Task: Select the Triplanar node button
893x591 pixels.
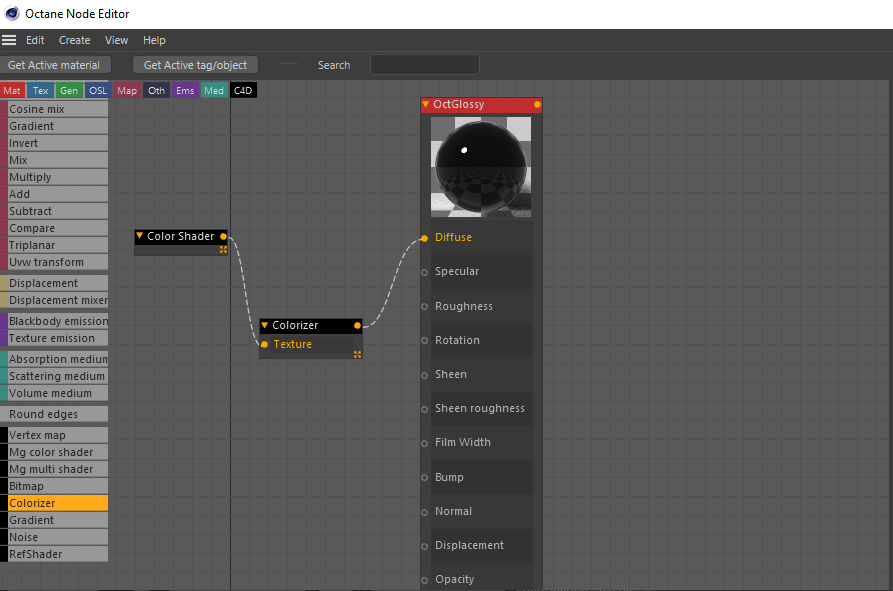Action: coord(54,245)
